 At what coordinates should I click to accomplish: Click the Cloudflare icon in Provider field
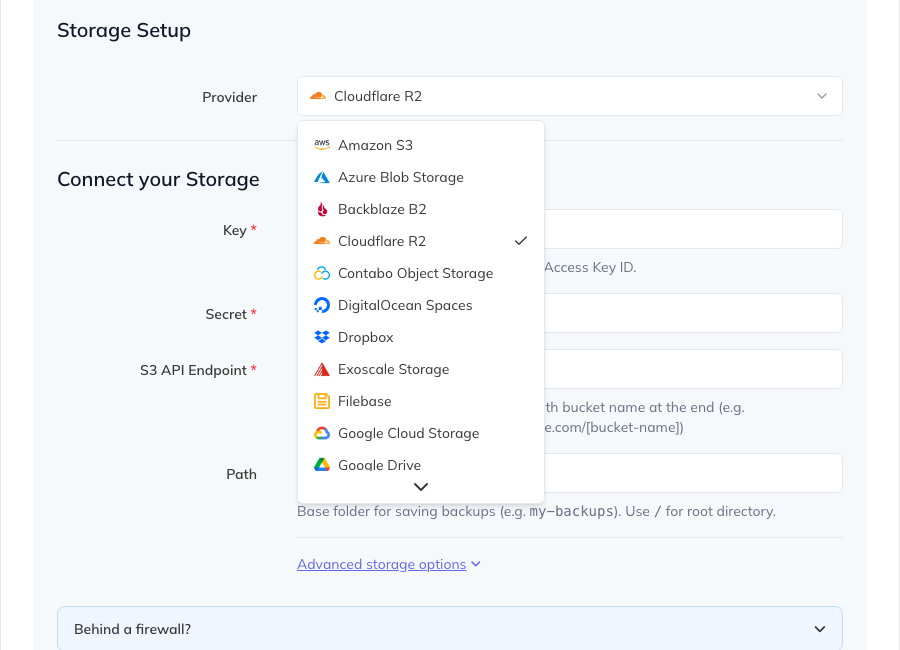pos(318,96)
